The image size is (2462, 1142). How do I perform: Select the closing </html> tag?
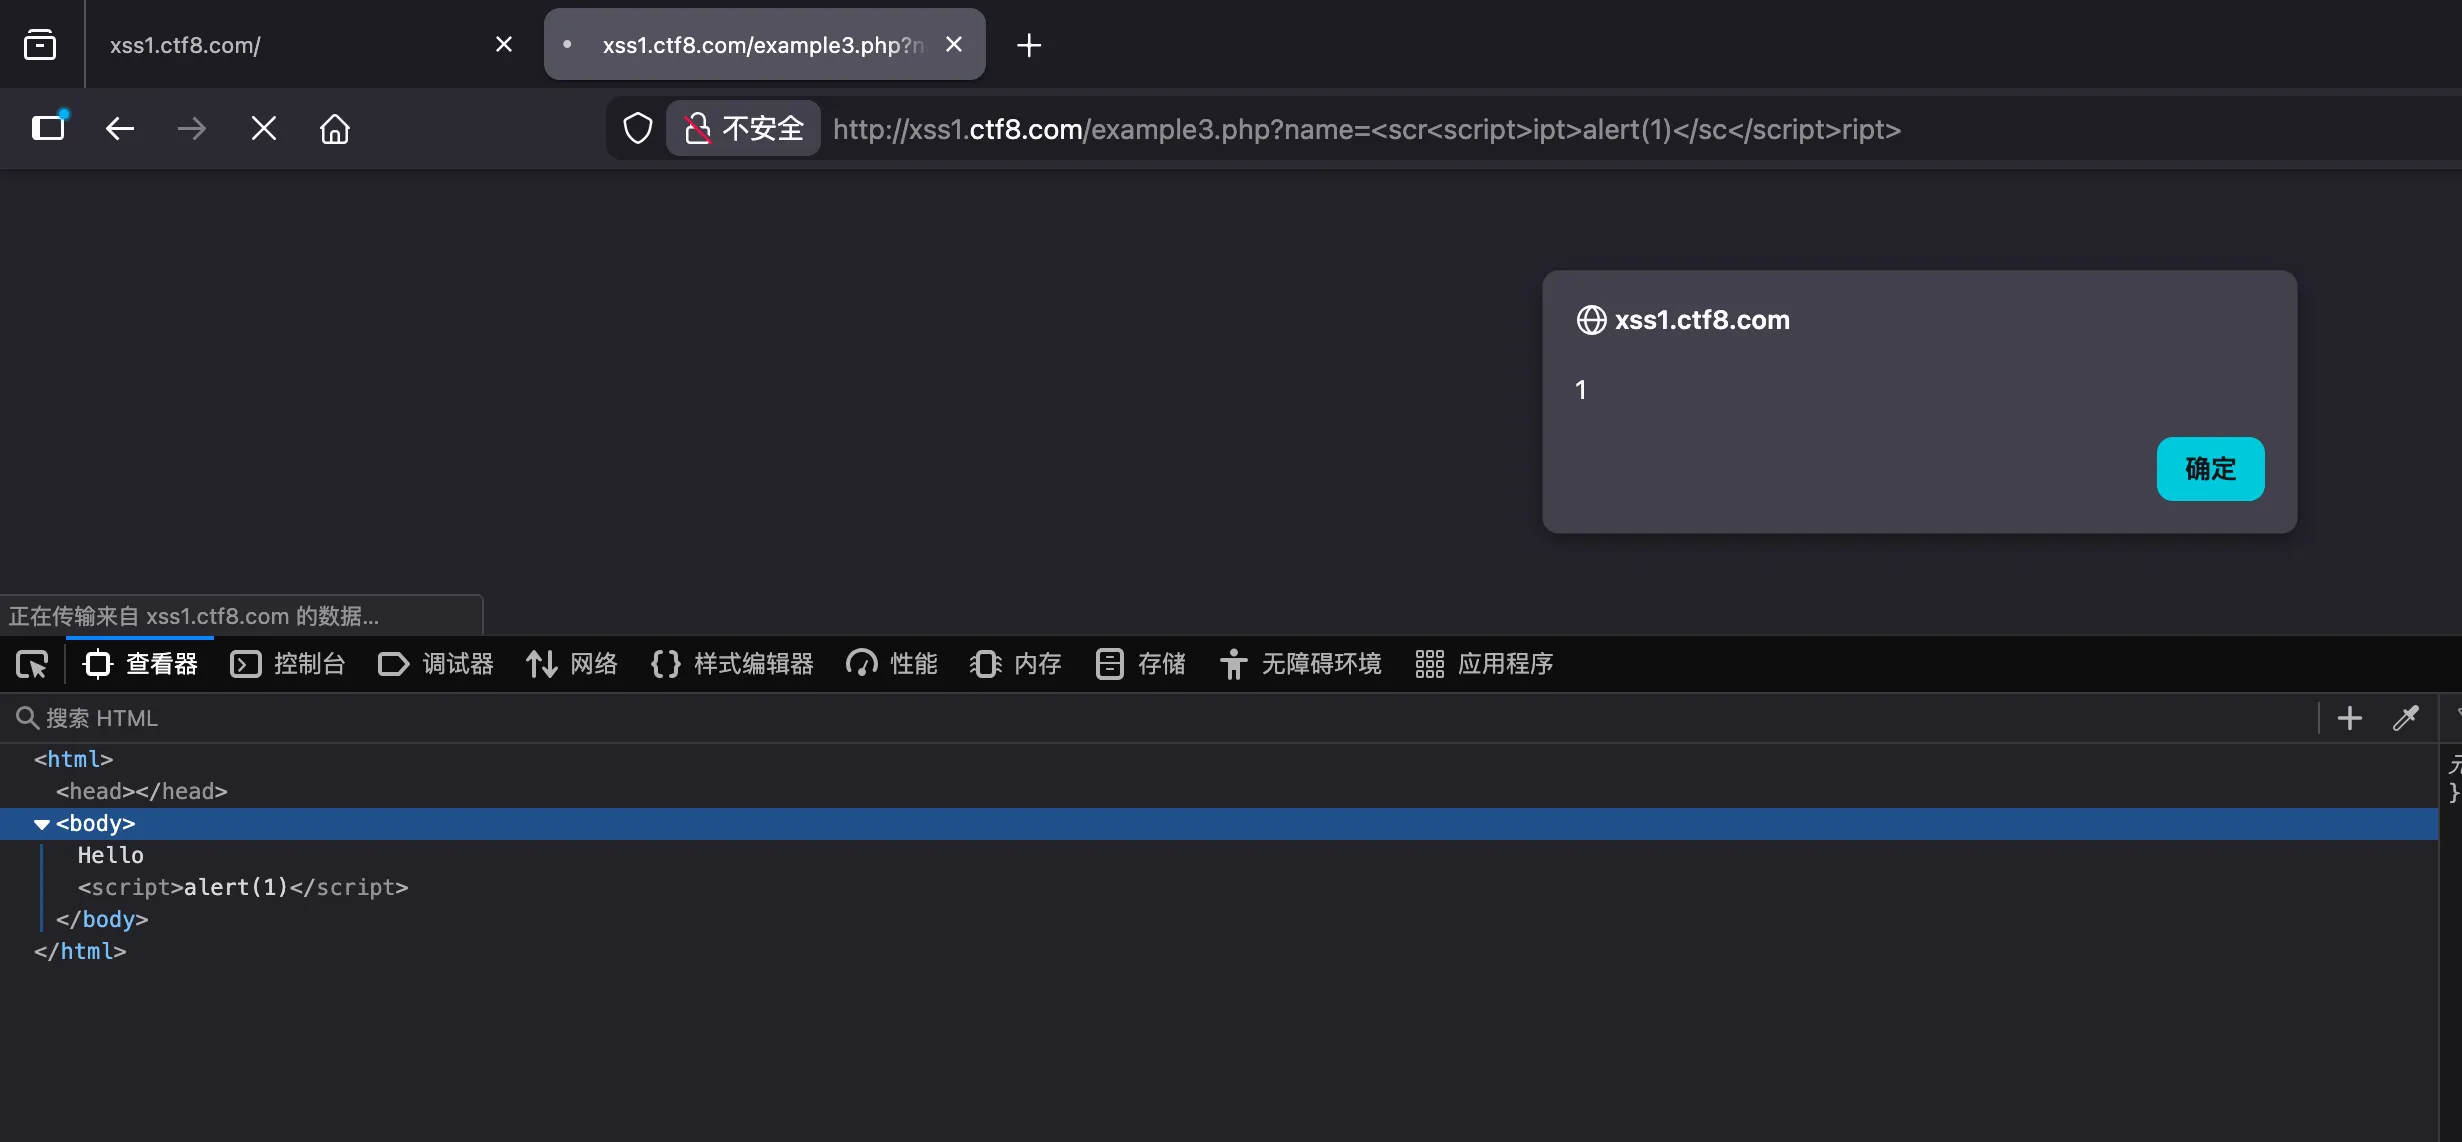pyautogui.click(x=80, y=952)
